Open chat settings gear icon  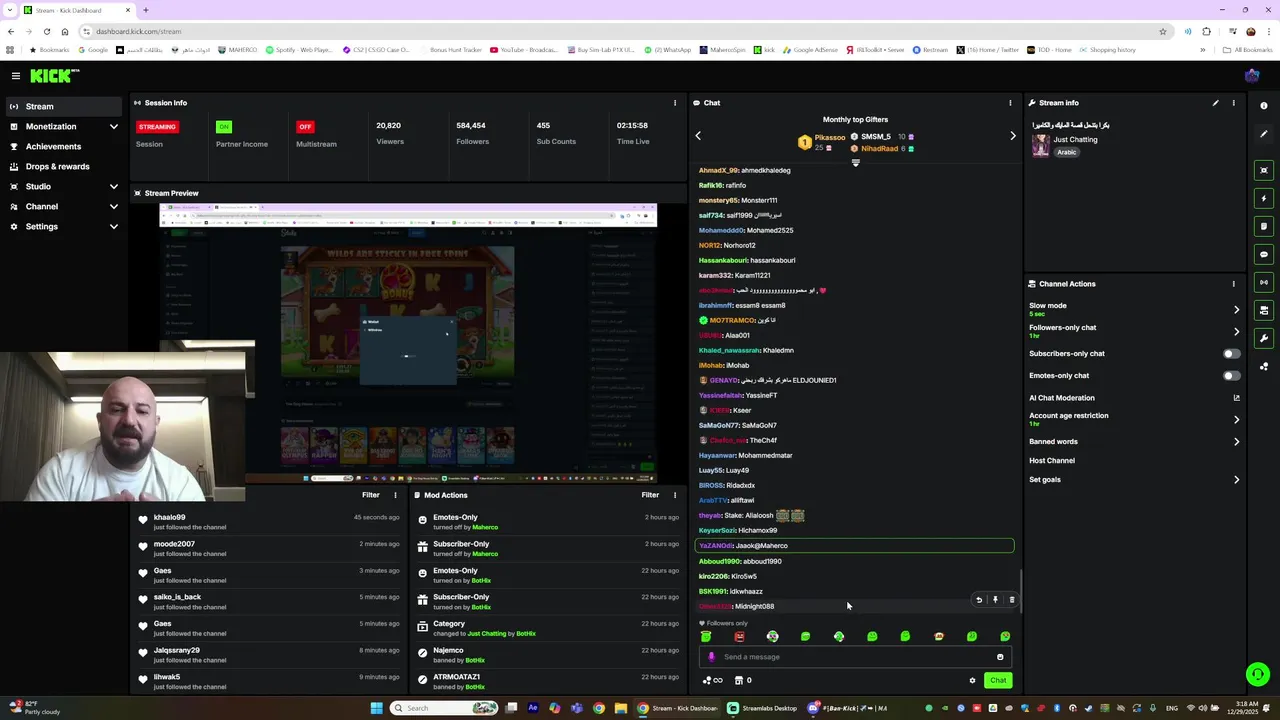pyautogui.click(x=972, y=680)
